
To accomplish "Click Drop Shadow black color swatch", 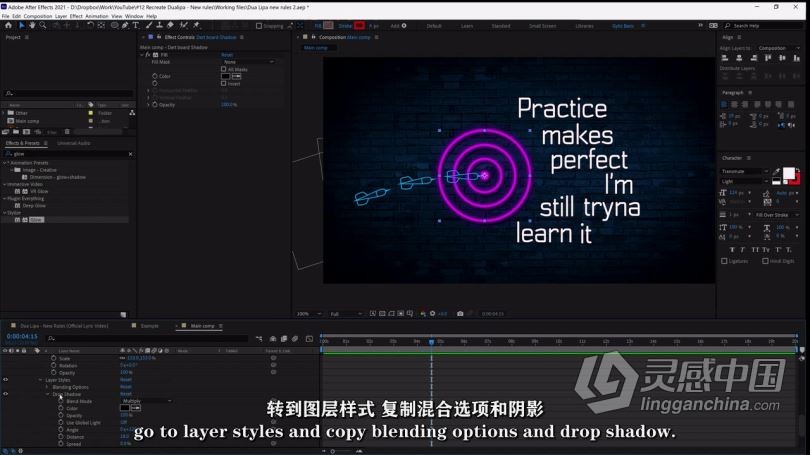I will point(124,408).
